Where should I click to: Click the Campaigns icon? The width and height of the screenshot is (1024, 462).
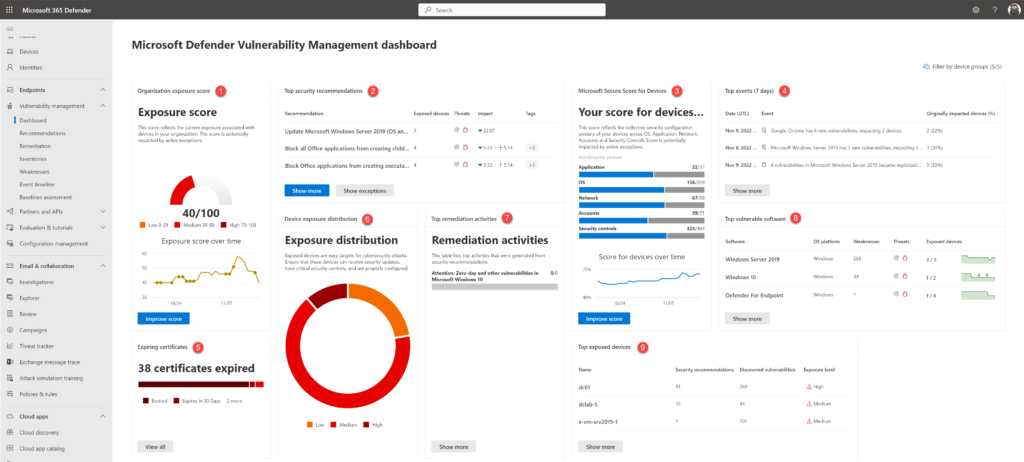(10, 330)
